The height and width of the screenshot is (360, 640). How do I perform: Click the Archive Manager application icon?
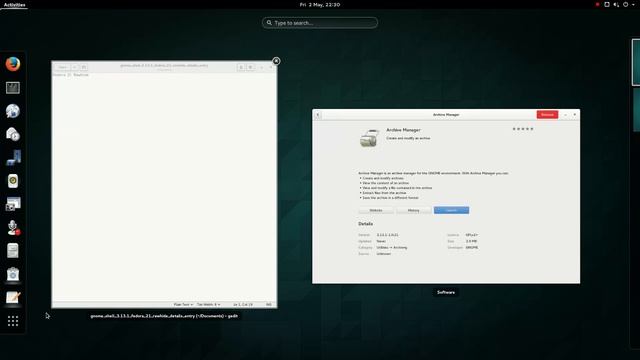point(369,138)
